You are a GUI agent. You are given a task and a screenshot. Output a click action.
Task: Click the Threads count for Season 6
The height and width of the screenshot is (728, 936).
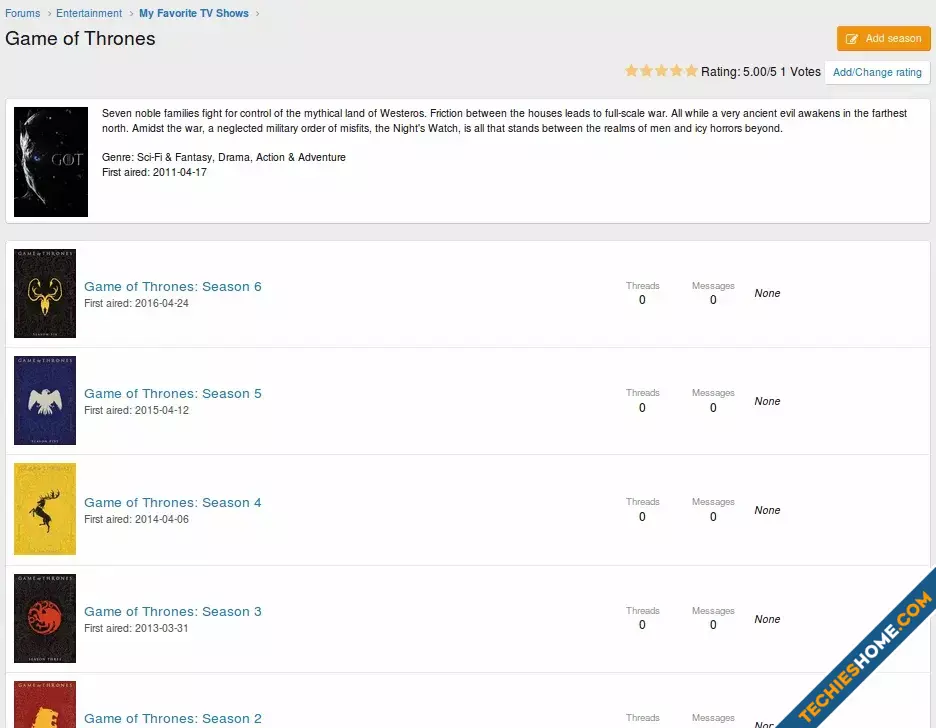coord(642,300)
